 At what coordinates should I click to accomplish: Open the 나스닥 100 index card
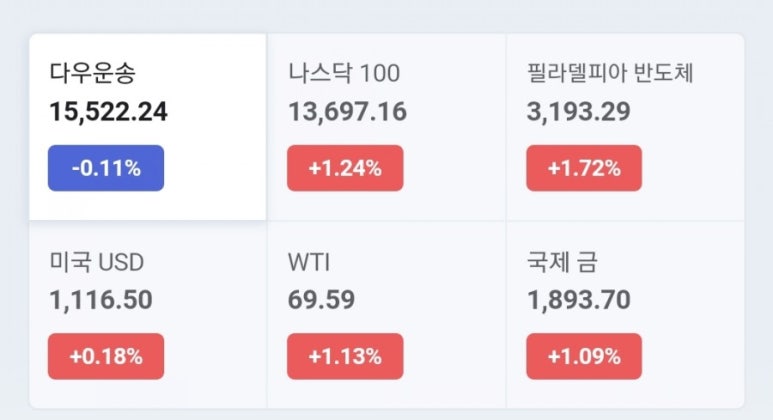click(x=386, y=127)
